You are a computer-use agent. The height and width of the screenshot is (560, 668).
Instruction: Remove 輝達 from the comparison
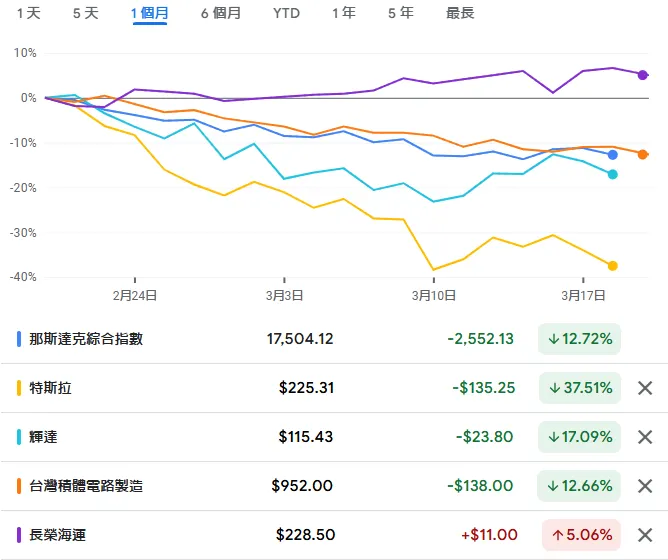[x=645, y=437]
